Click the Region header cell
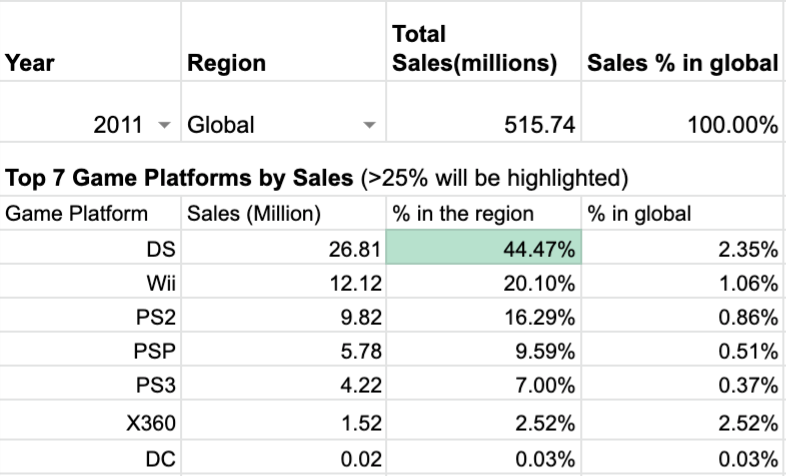The width and height of the screenshot is (786, 476). click(226, 64)
